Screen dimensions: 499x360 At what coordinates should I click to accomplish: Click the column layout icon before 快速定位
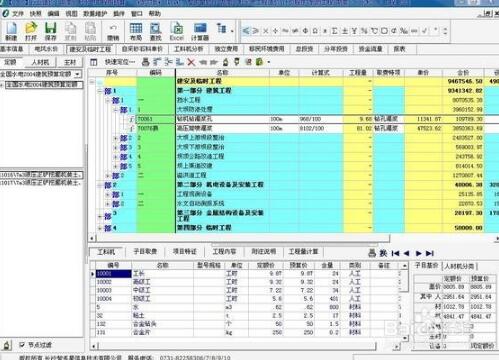[x=94, y=62]
